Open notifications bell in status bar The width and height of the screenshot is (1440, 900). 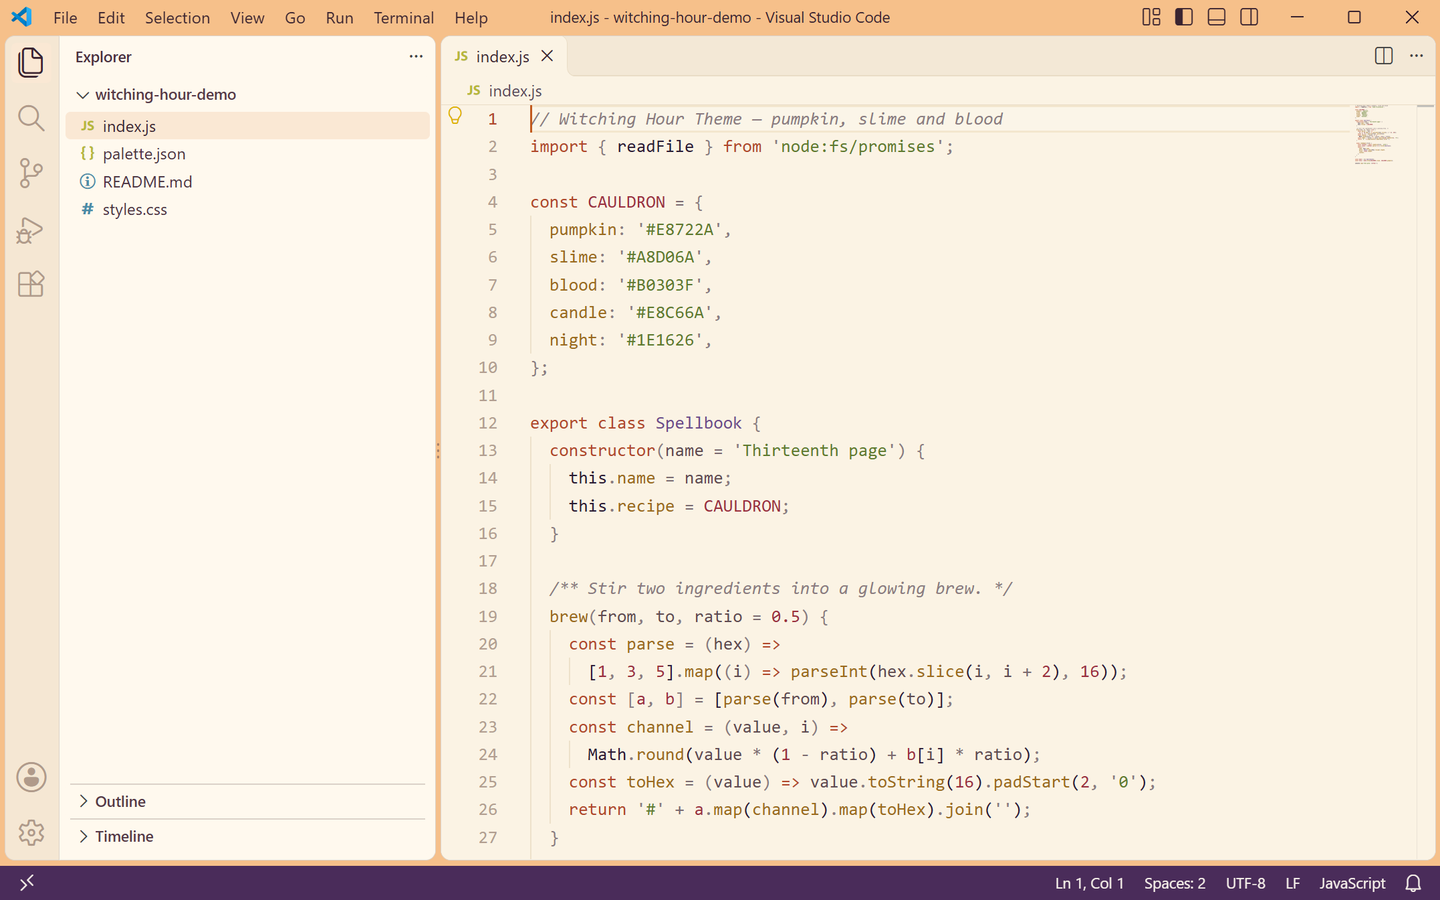pyautogui.click(x=1413, y=883)
